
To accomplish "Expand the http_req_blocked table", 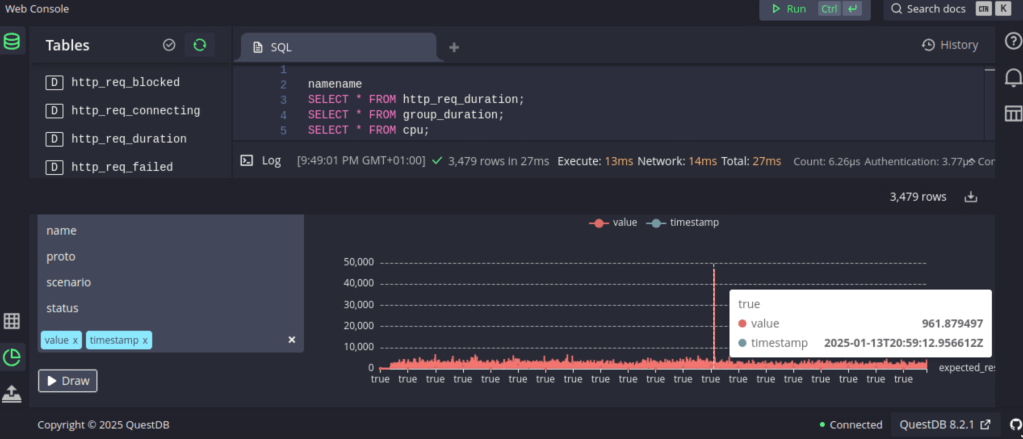I will pos(125,82).
